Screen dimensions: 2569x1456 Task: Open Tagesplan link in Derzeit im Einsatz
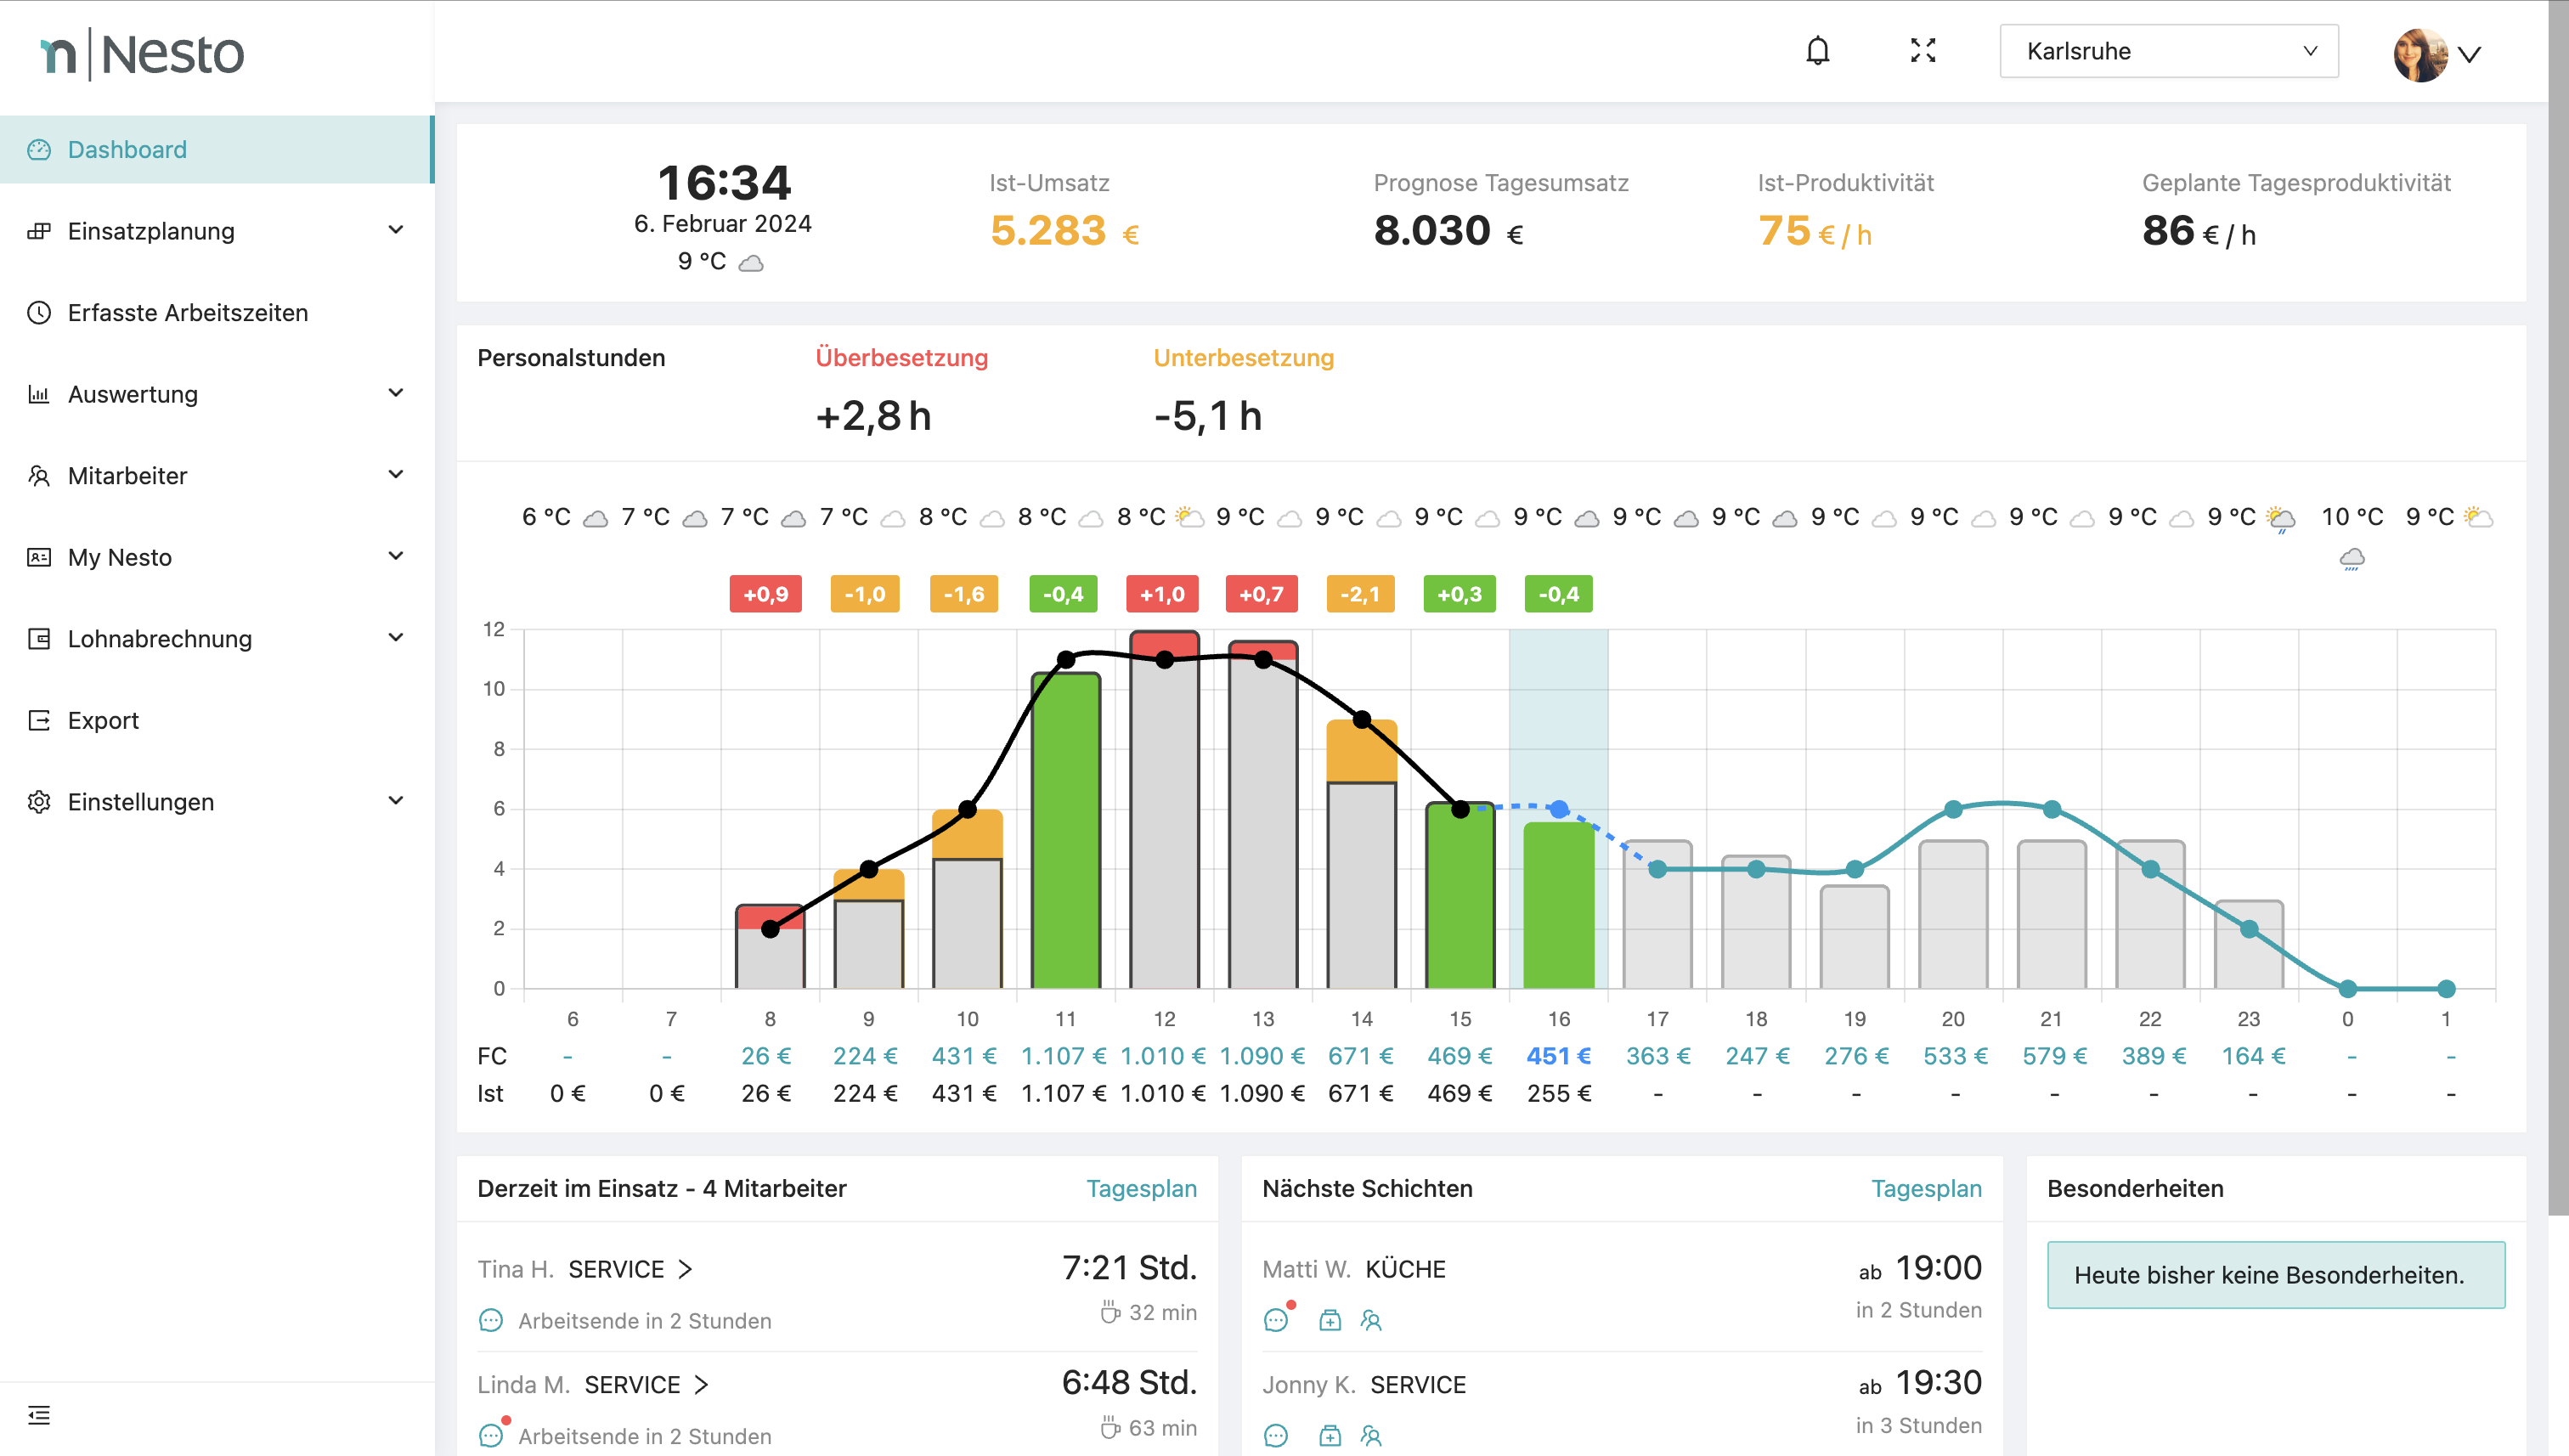(x=1141, y=1188)
